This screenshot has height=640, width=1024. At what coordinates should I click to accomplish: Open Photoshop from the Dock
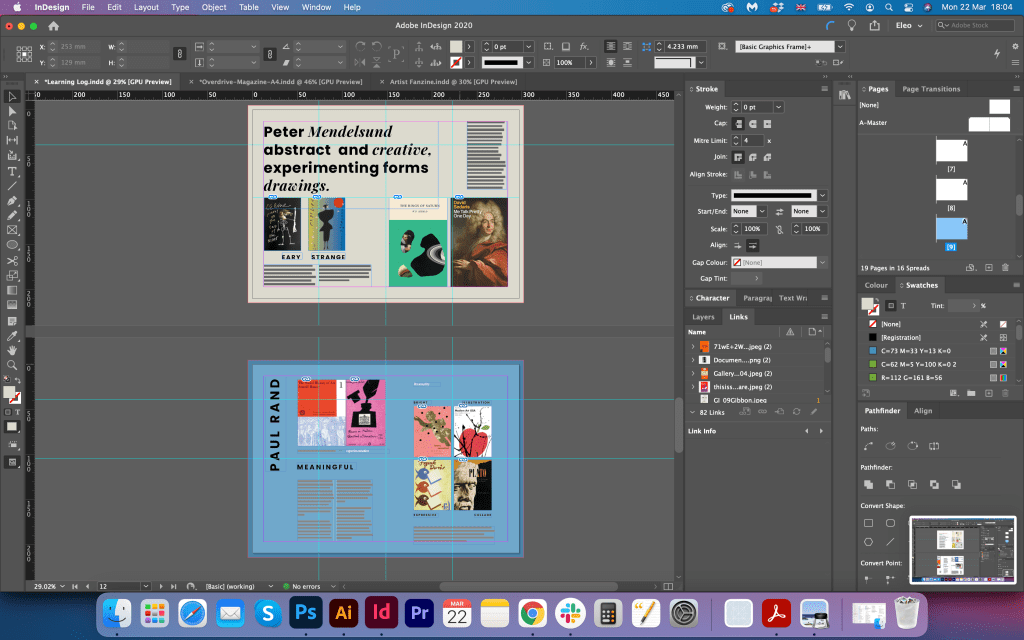(x=304, y=611)
